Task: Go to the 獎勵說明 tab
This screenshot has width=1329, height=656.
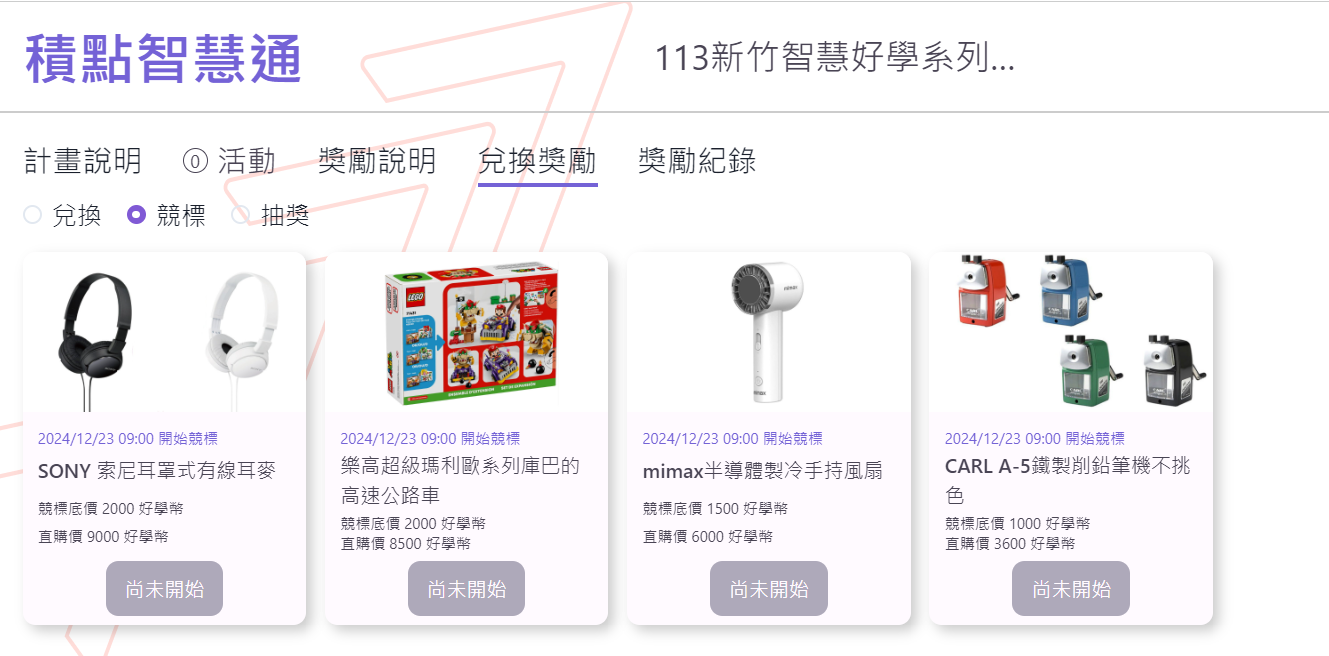Action: click(377, 161)
